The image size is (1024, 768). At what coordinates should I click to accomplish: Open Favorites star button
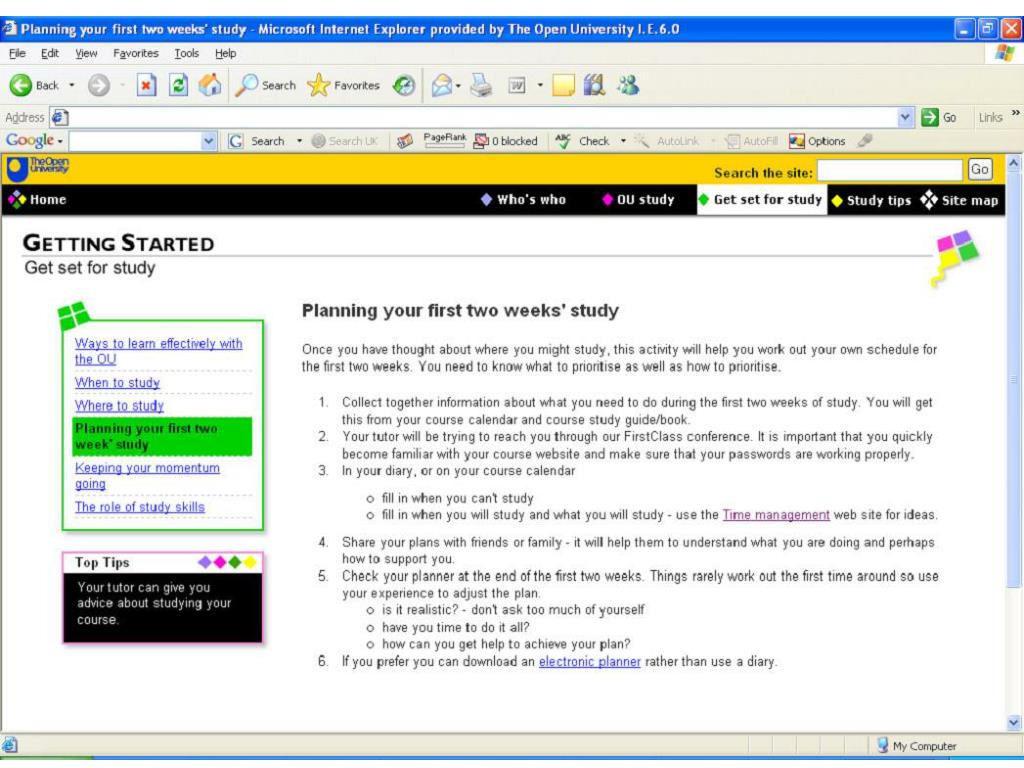coord(344,85)
